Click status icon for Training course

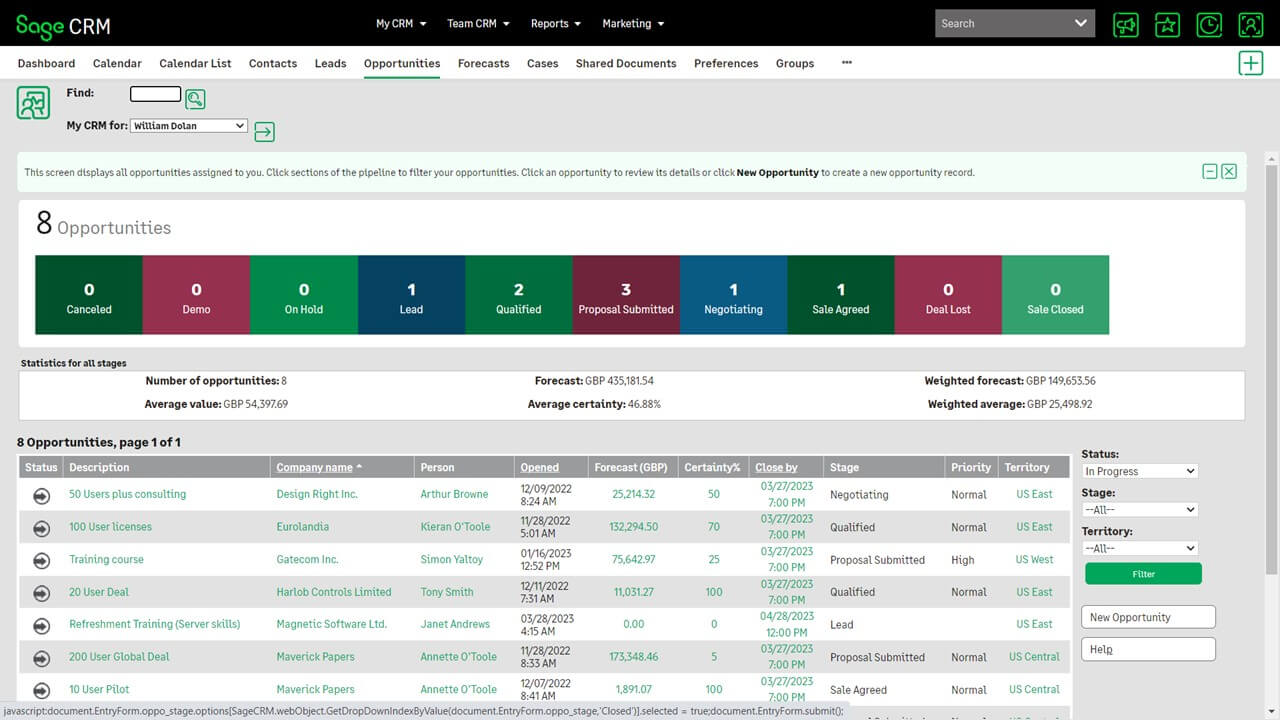pyautogui.click(x=41, y=560)
